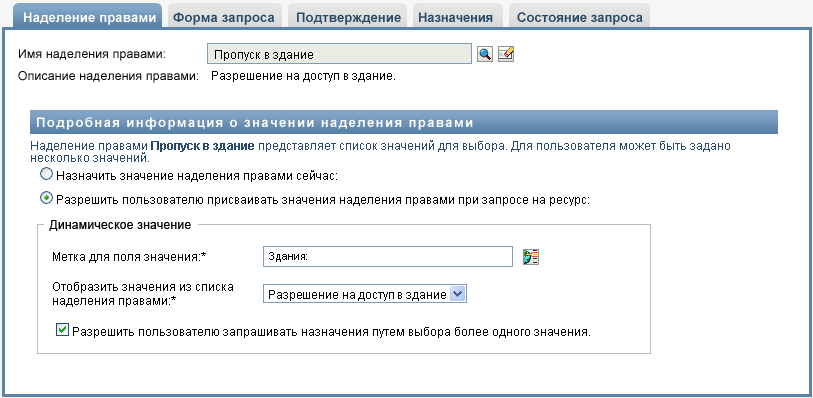Select radio Назначить значение наделения правами сейчас

pyautogui.click(x=47, y=175)
